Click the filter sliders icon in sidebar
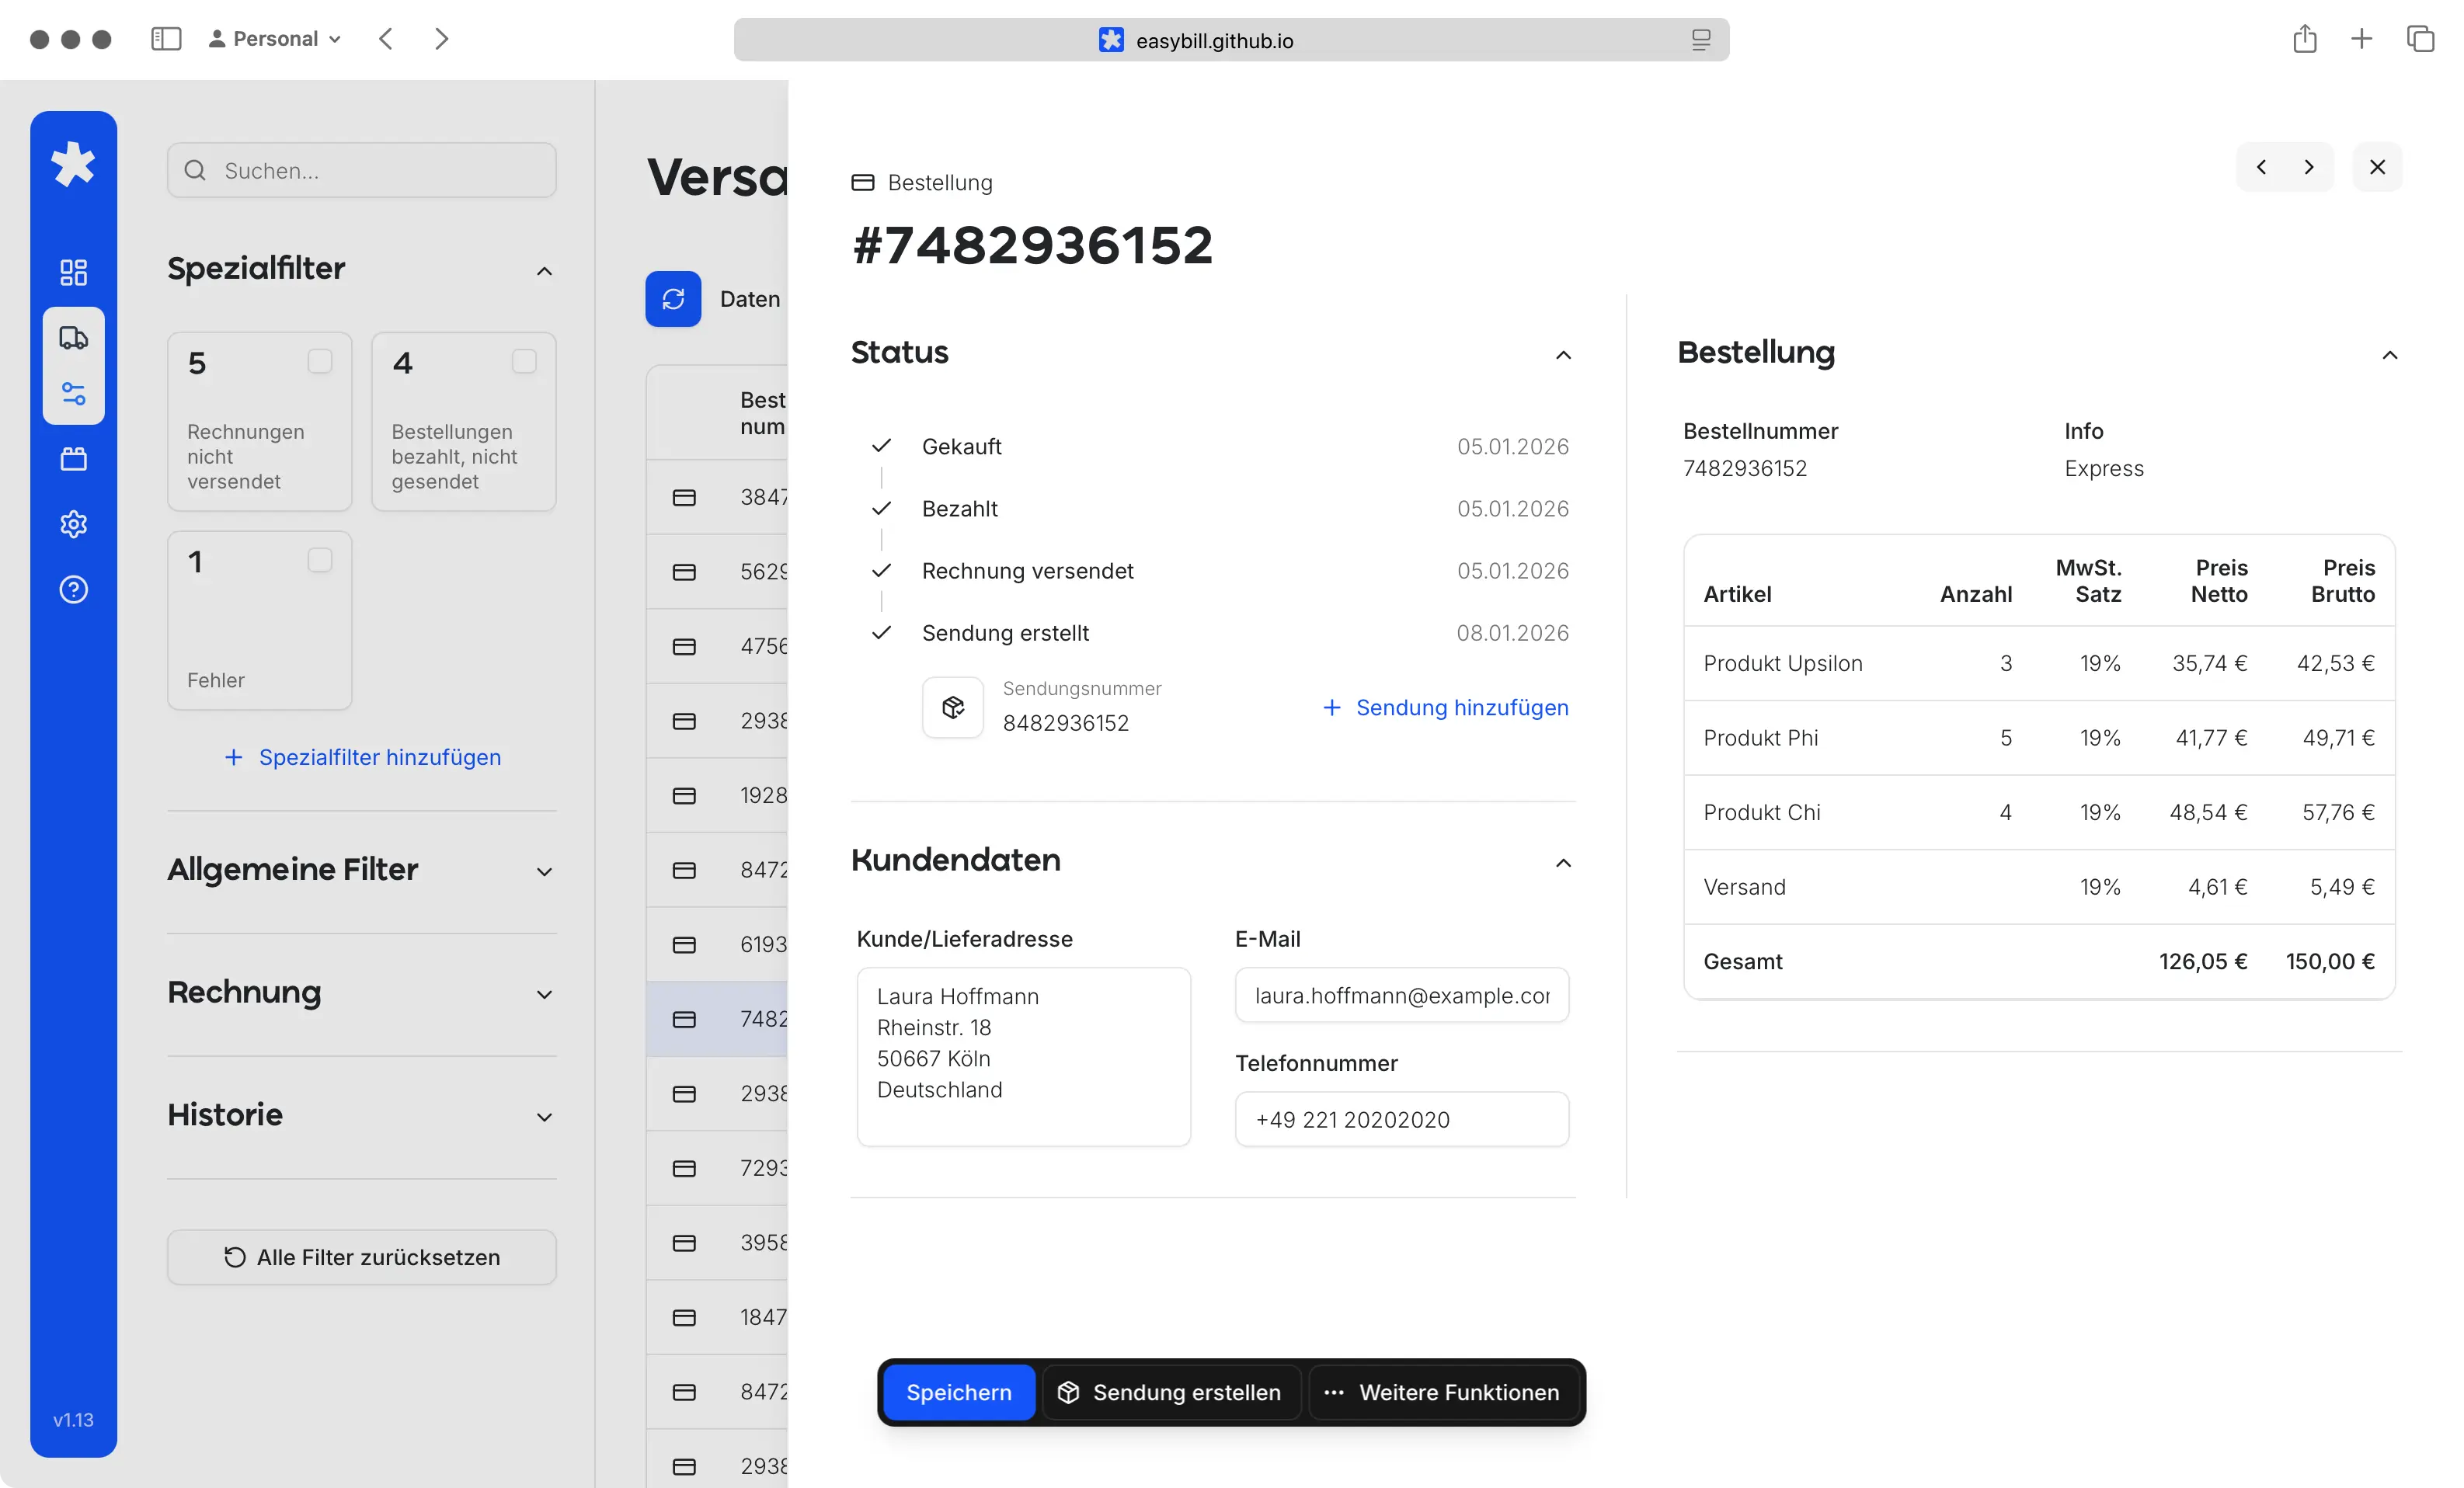Screen dimensions: 2464x1488 pos(73,394)
